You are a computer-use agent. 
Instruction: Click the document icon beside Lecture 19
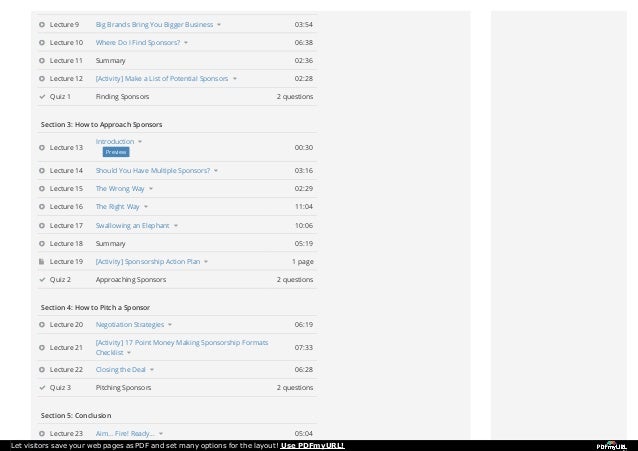42,262
